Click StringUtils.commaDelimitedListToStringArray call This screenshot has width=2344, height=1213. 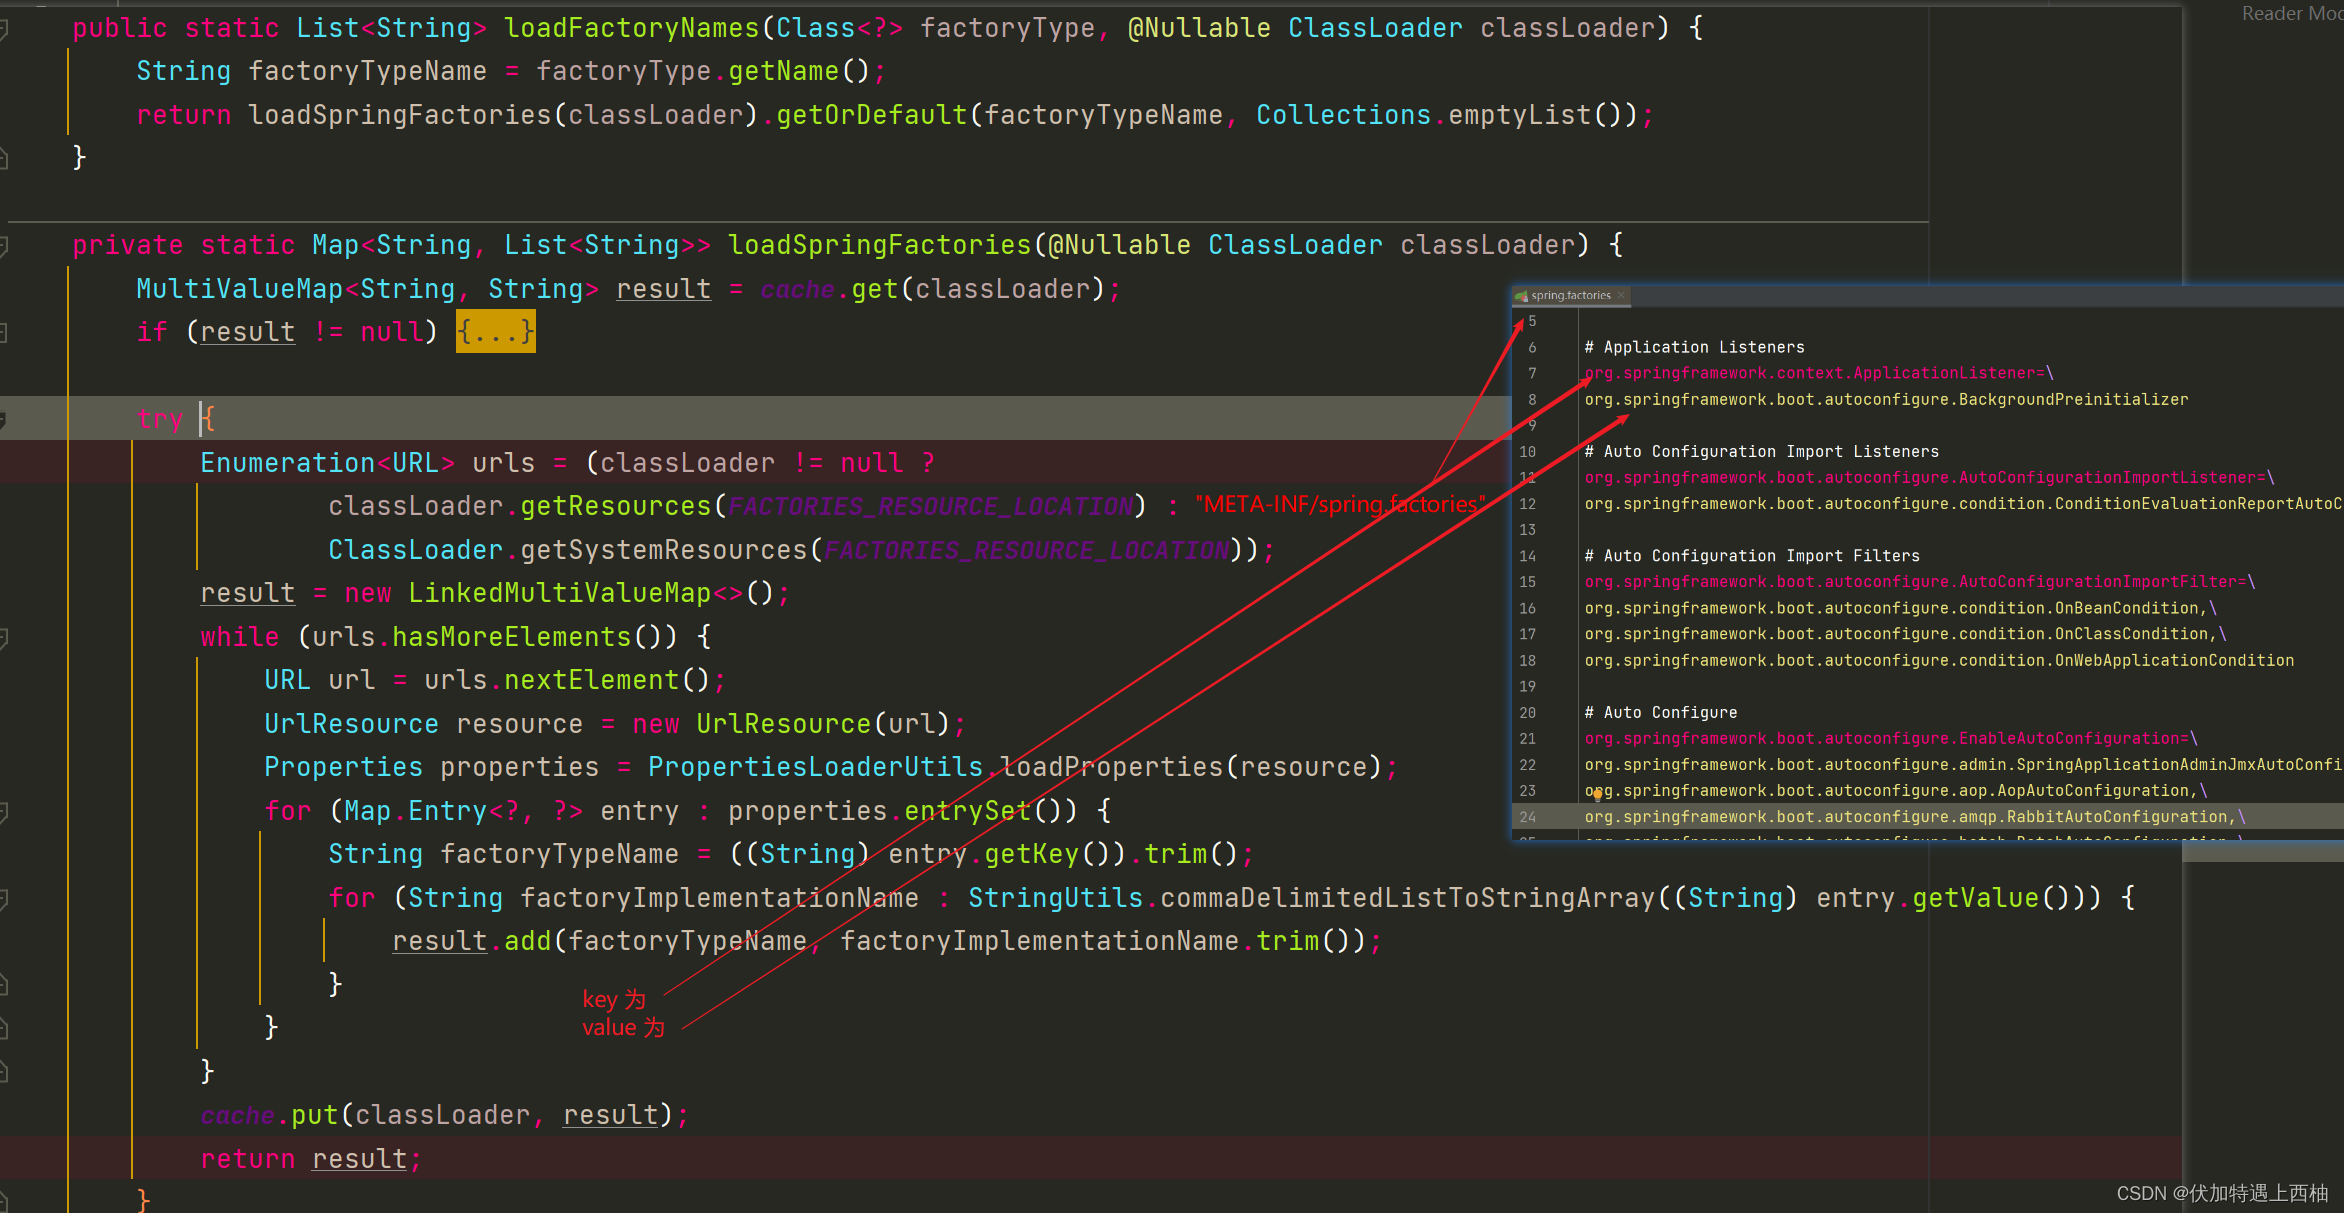click(x=1311, y=898)
